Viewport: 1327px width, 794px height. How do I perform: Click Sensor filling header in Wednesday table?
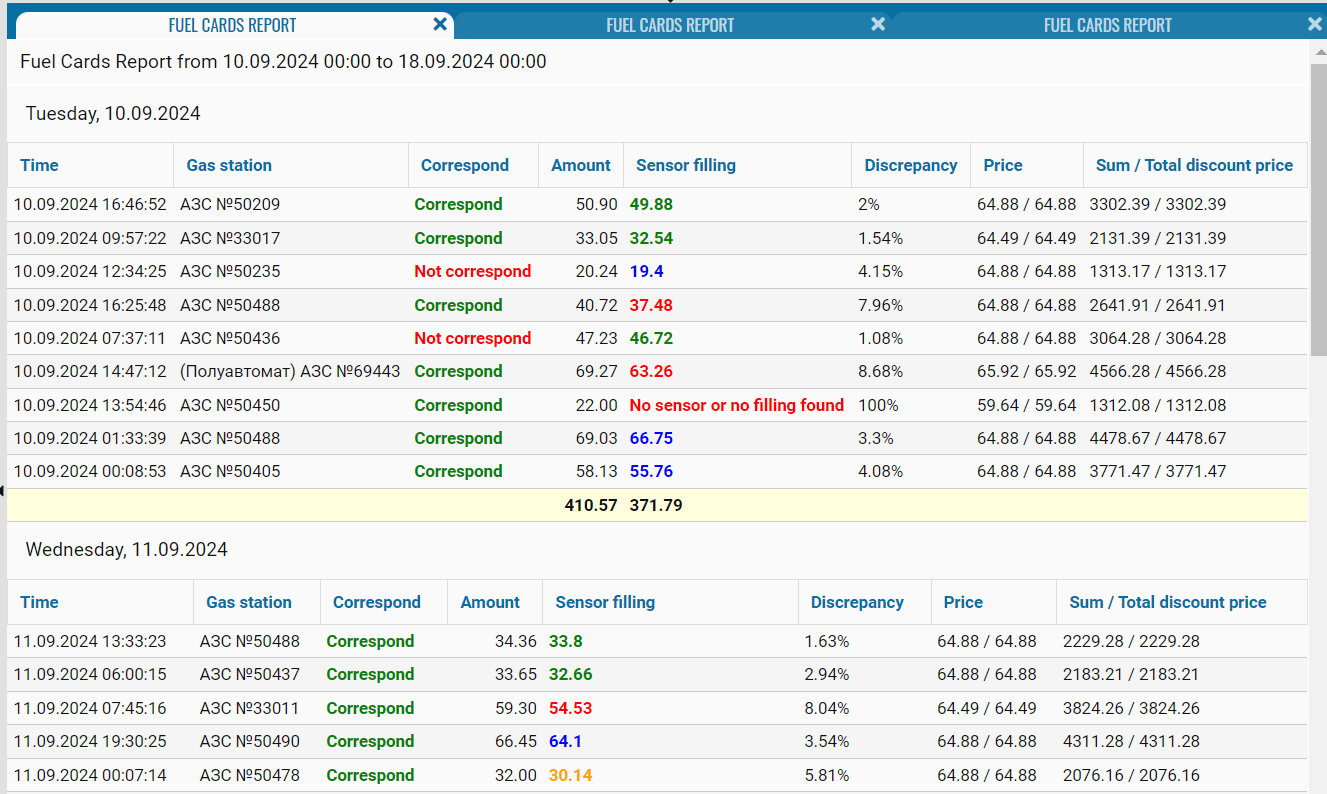pos(605,602)
